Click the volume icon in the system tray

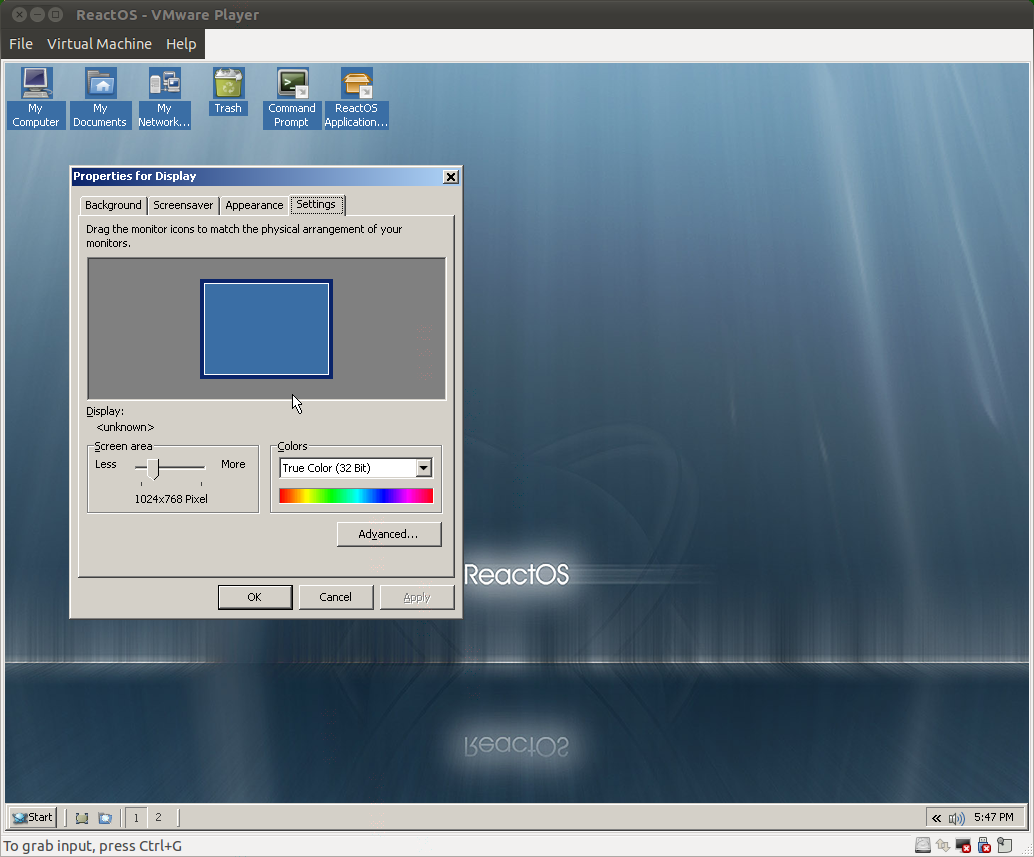coord(955,817)
